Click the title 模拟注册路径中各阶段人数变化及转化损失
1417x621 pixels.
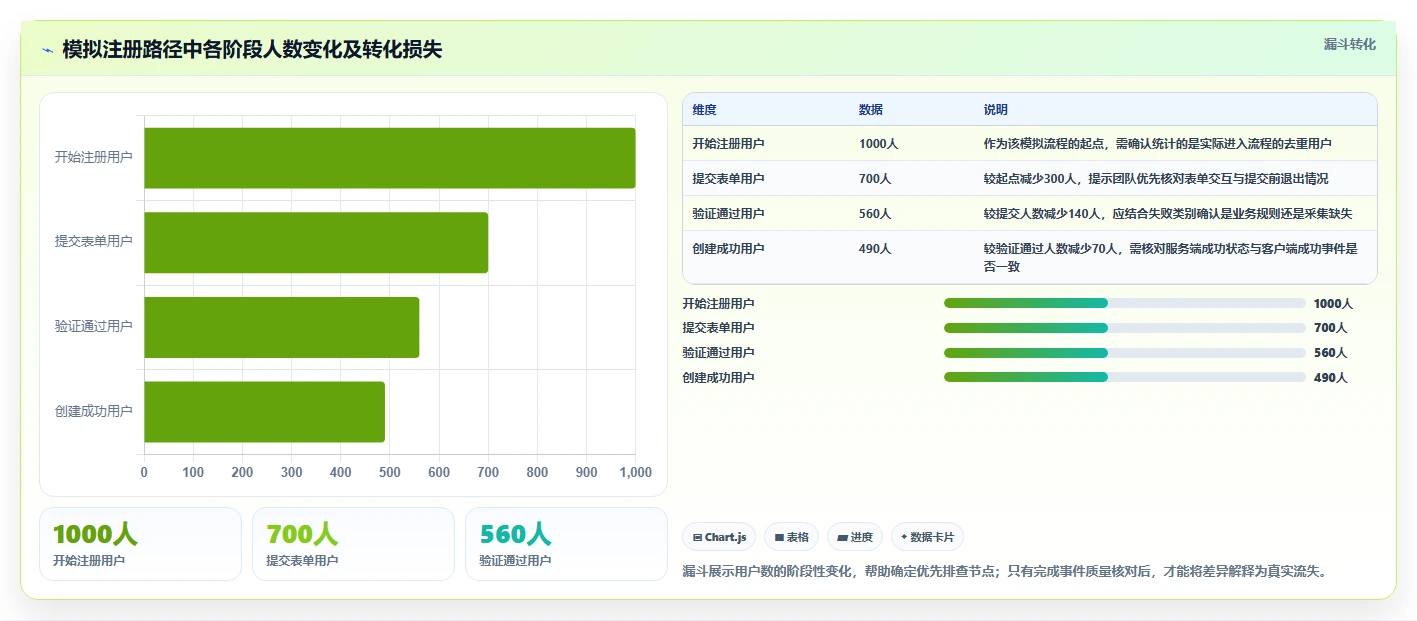tap(252, 50)
